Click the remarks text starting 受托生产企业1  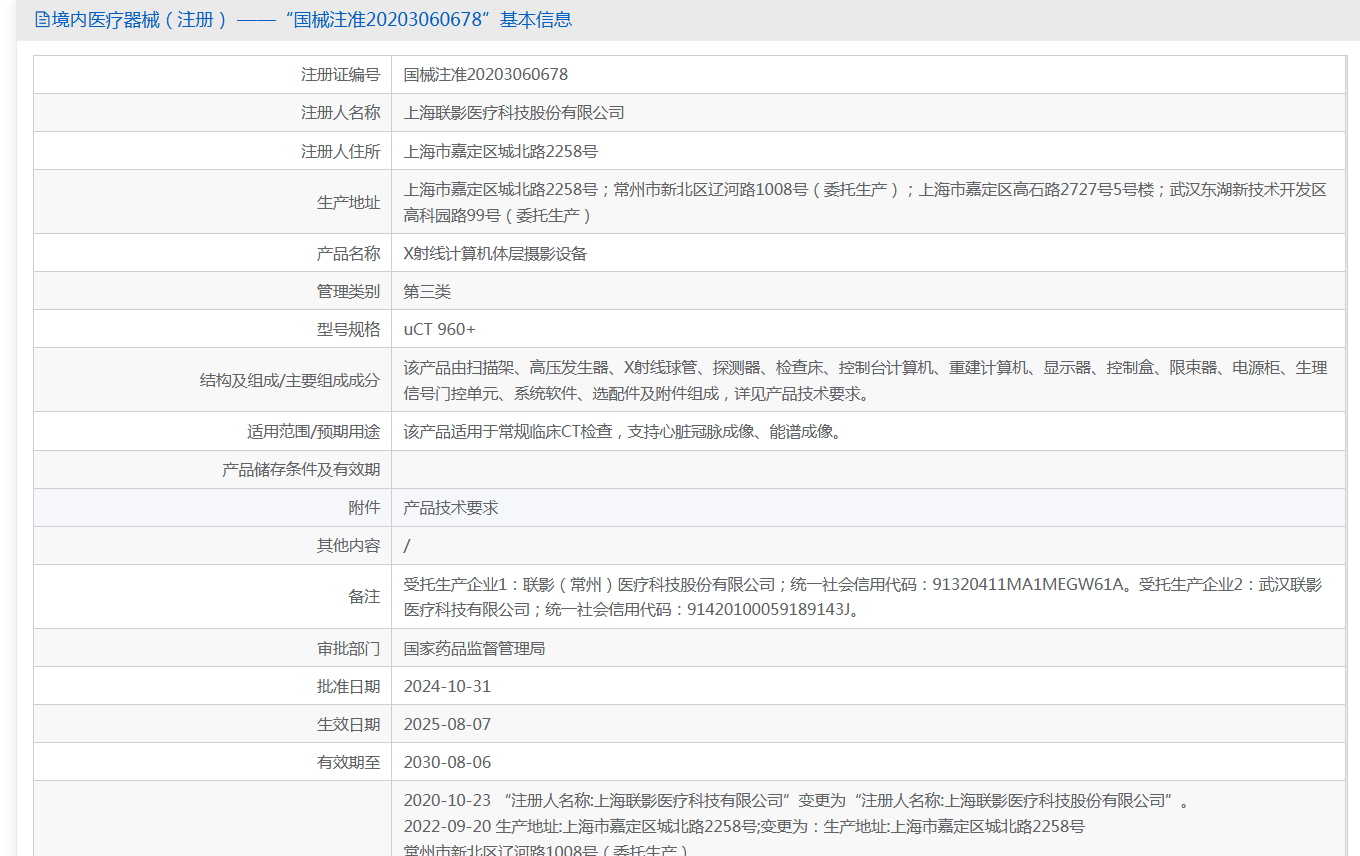tap(863, 597)
